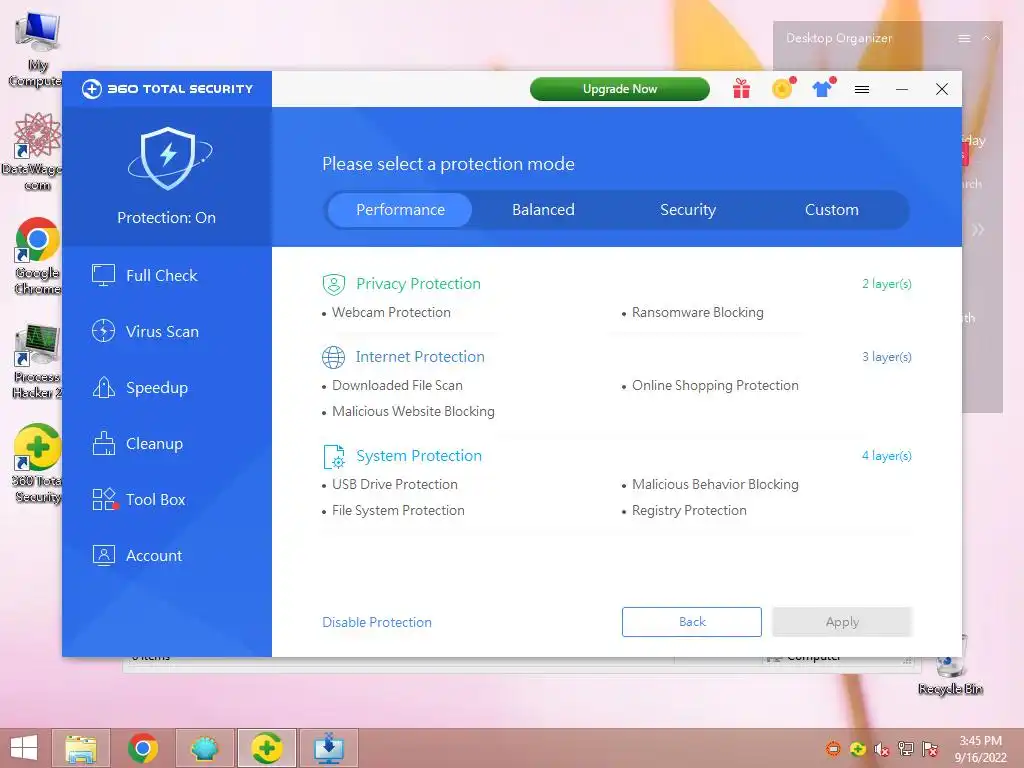Click the Back button

[x=692, y=622]
